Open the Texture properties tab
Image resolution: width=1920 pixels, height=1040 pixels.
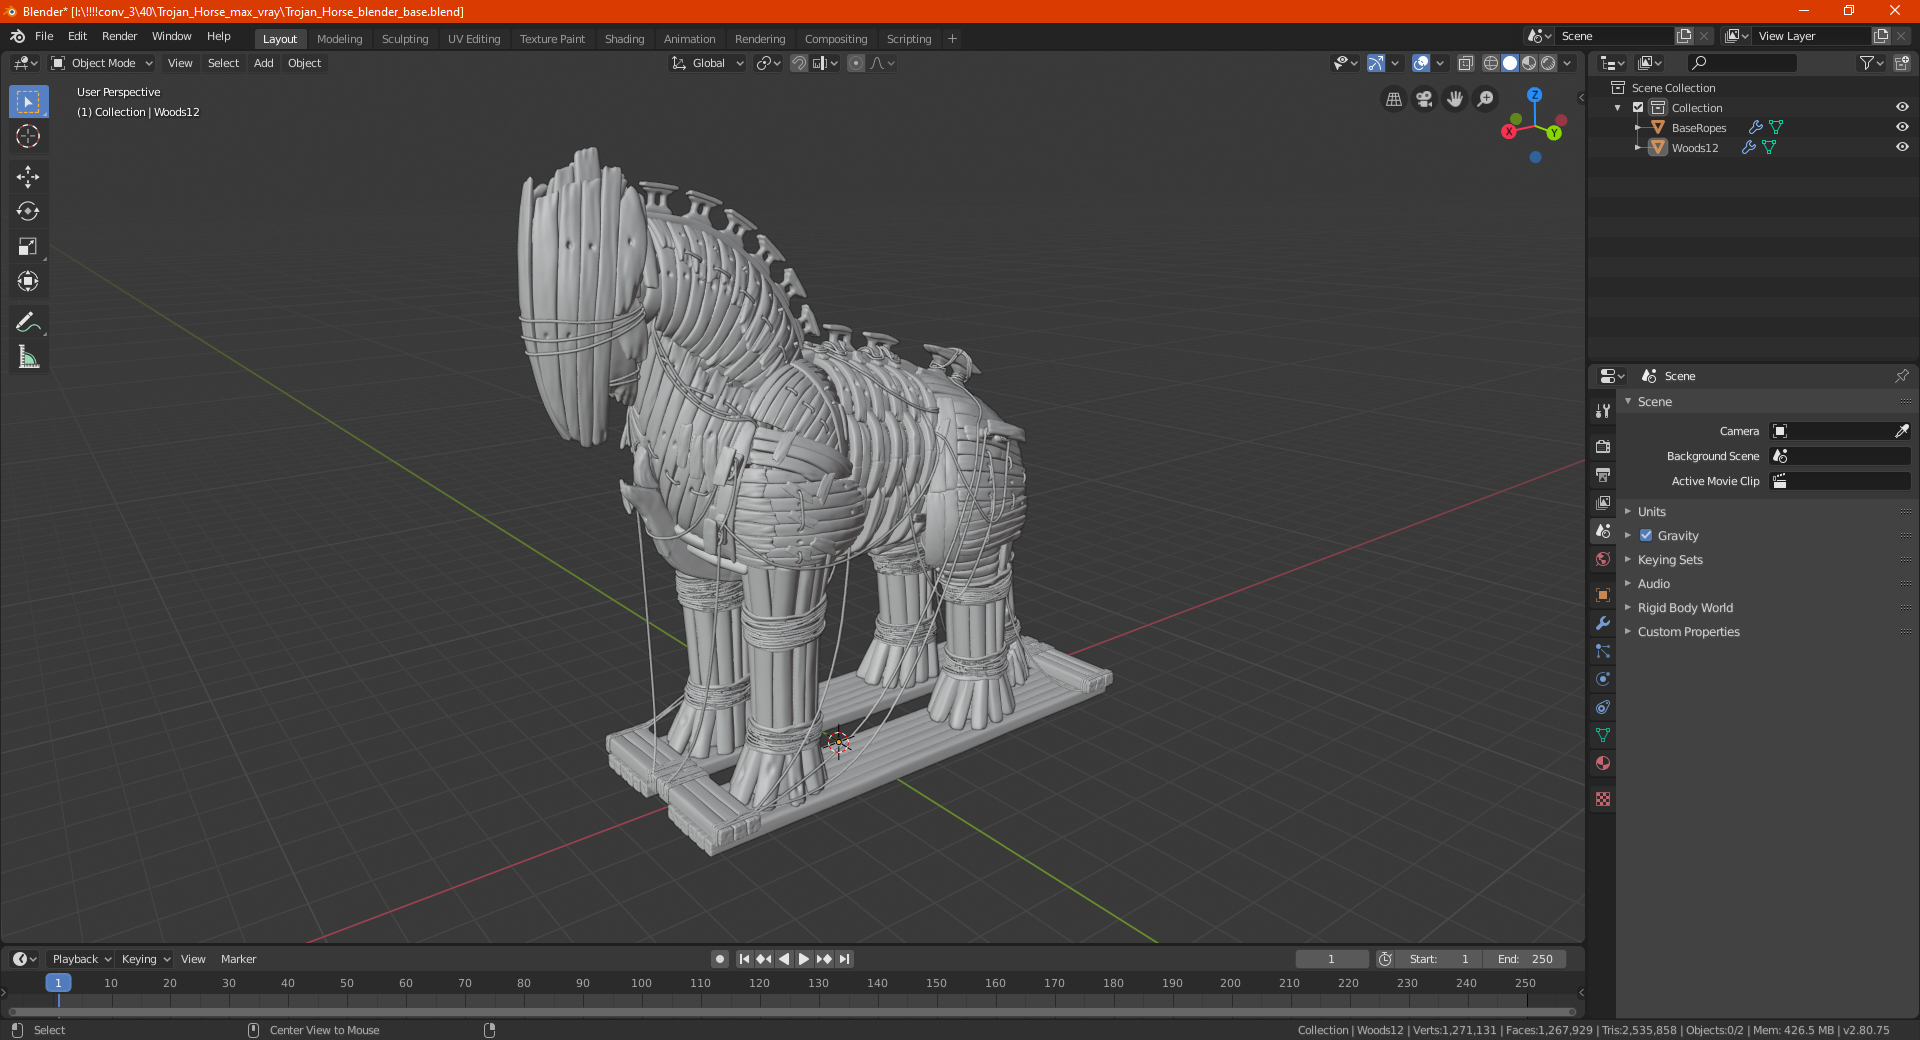point(1603,799)
